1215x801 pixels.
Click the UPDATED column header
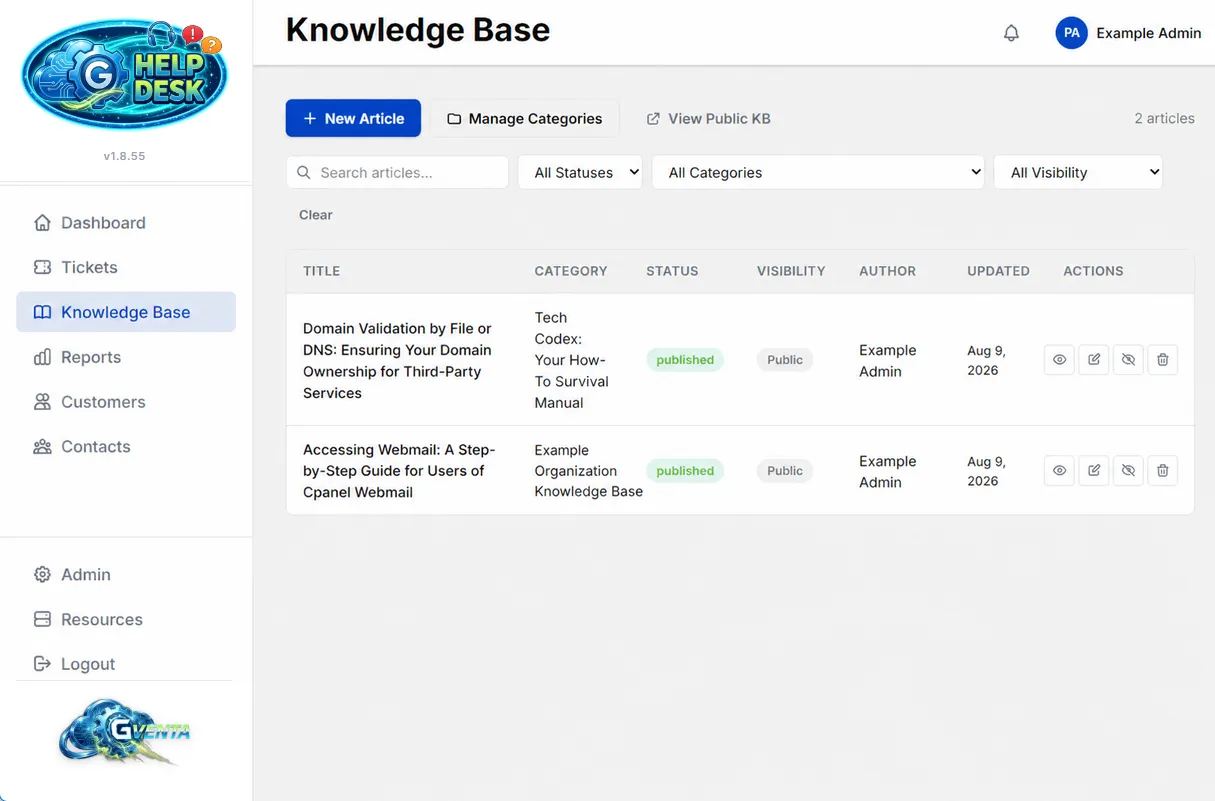[998, 271]
